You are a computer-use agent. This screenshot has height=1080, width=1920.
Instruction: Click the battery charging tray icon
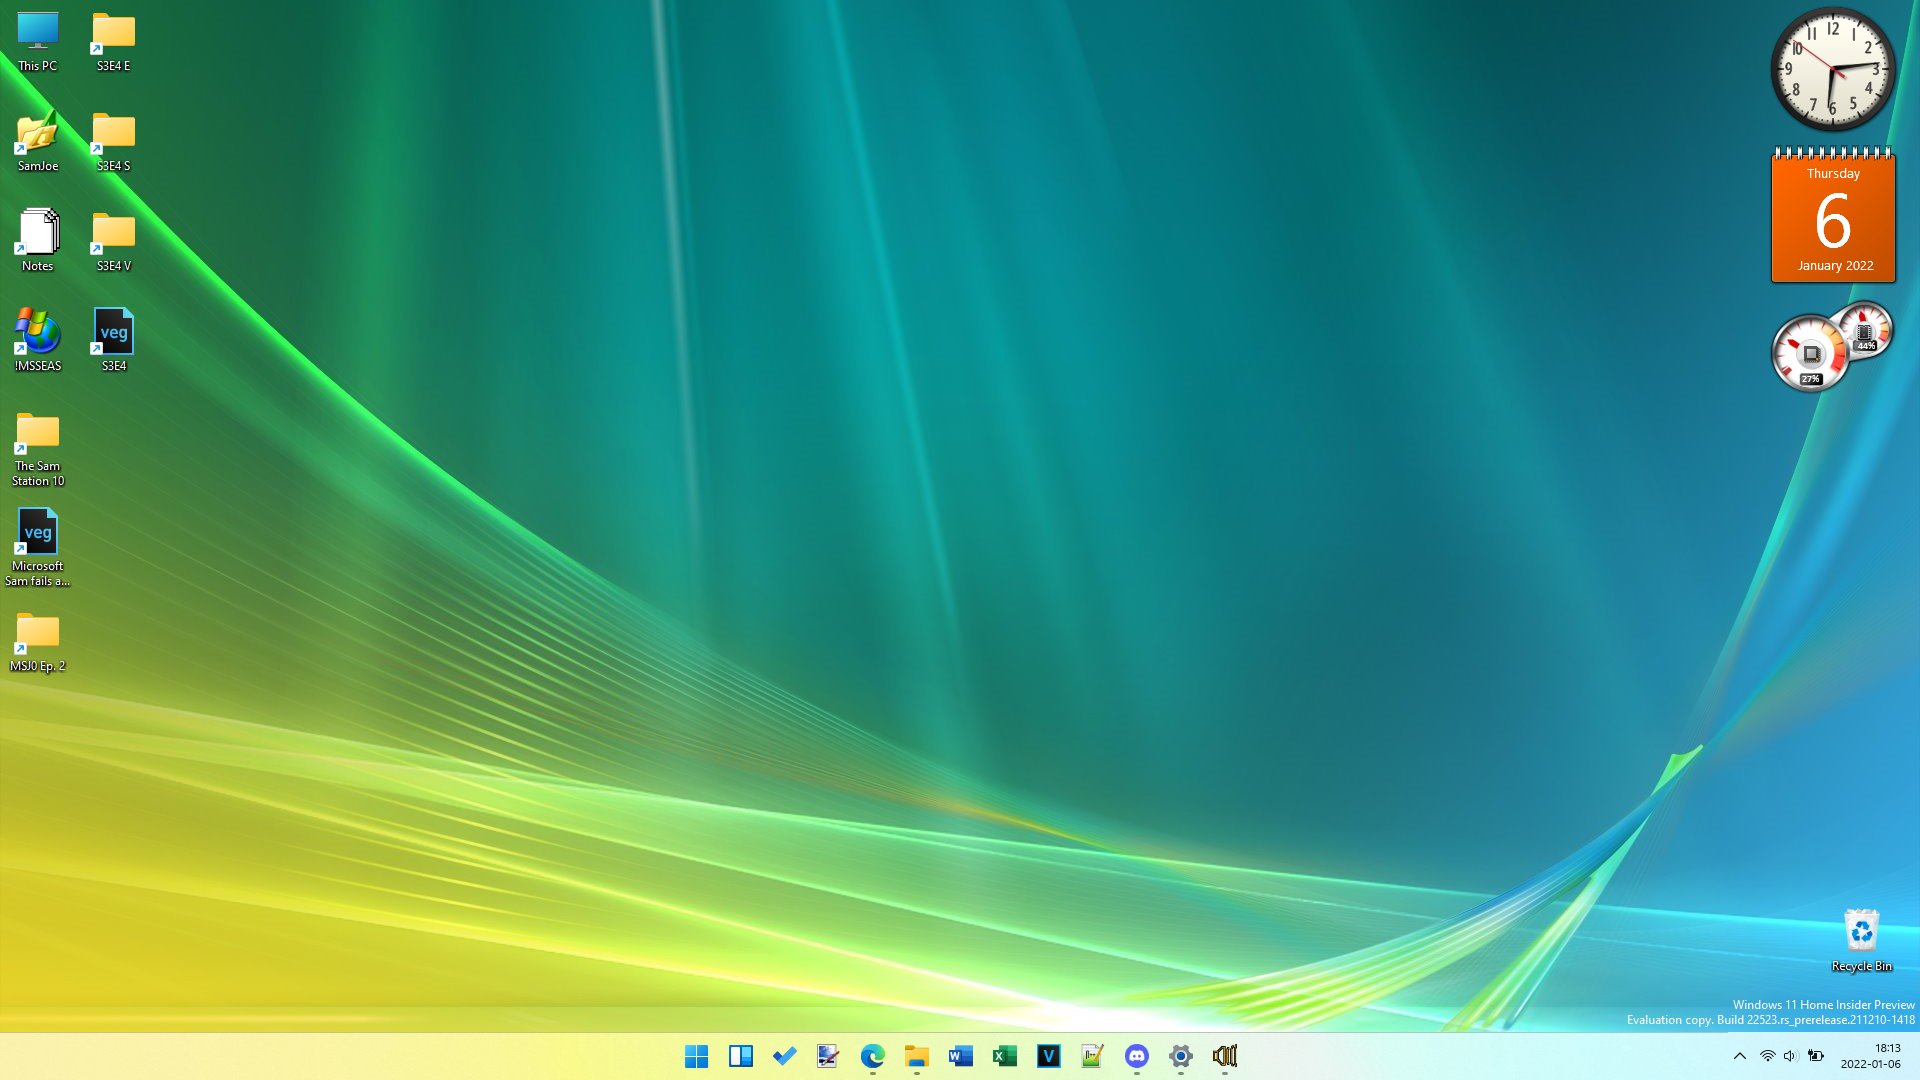pyautogui.click(x=1816, y=1056)
